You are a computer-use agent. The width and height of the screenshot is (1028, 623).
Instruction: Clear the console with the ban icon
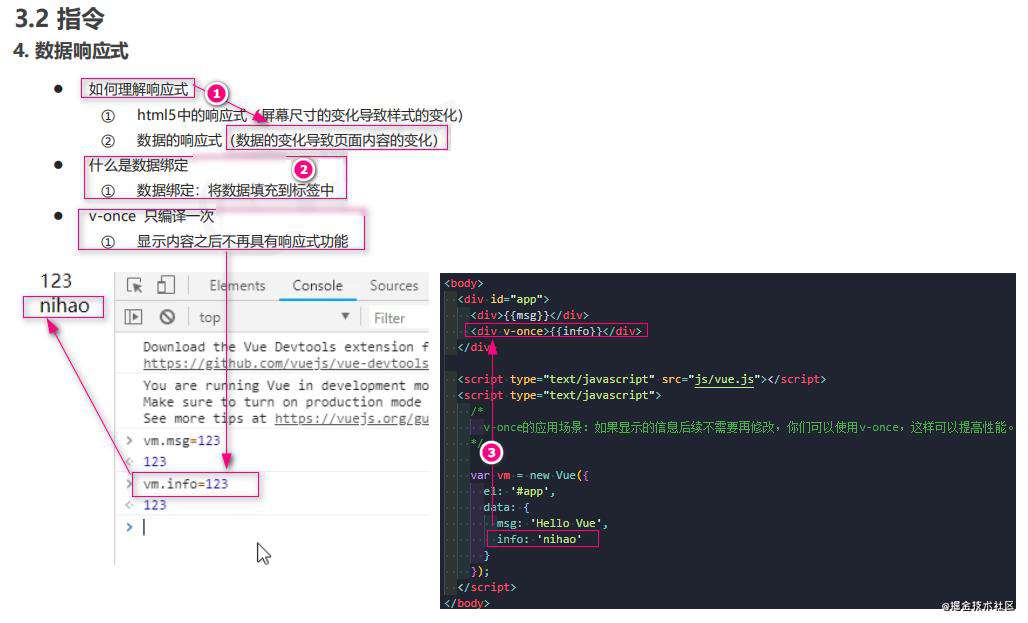[x=167, y=317]
